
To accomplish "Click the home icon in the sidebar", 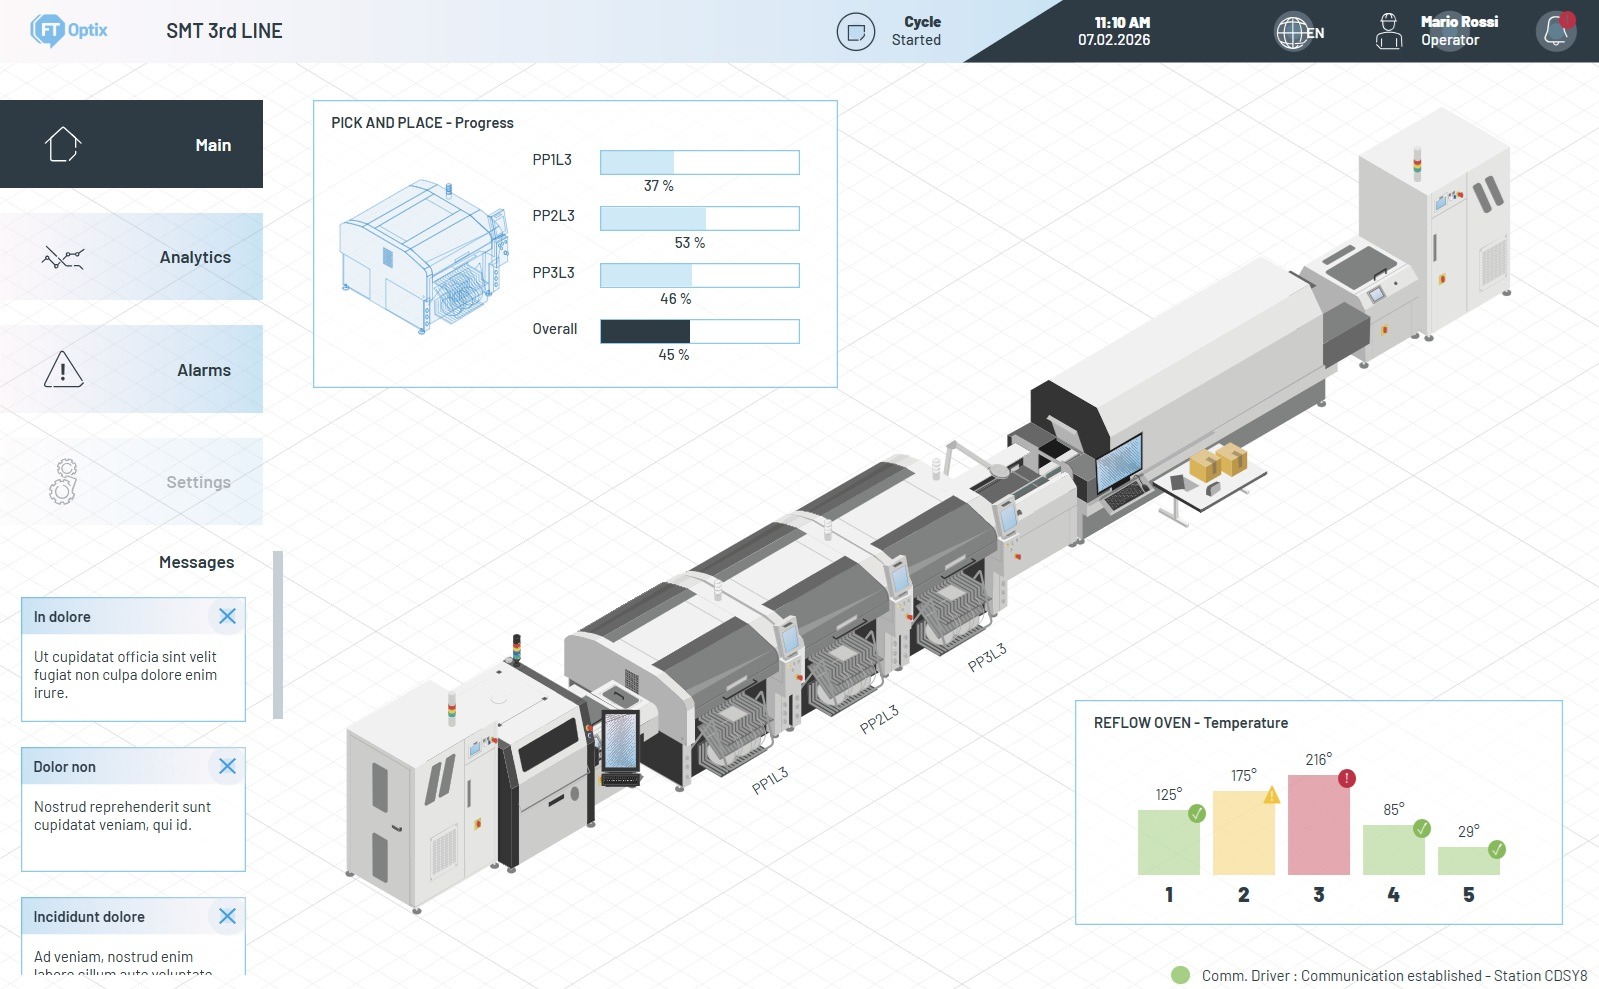I will tap(63, 144).
